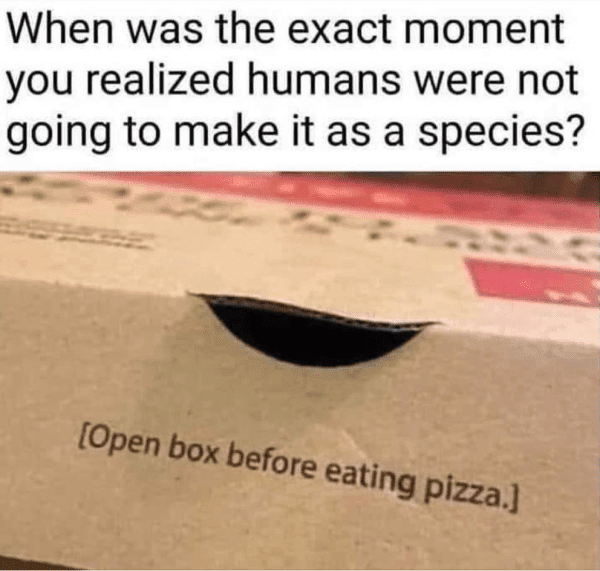This screenshot has width=600, height=571.
Task: Click the word 'box' printed on the cardboard
Action: click(193, 449)
